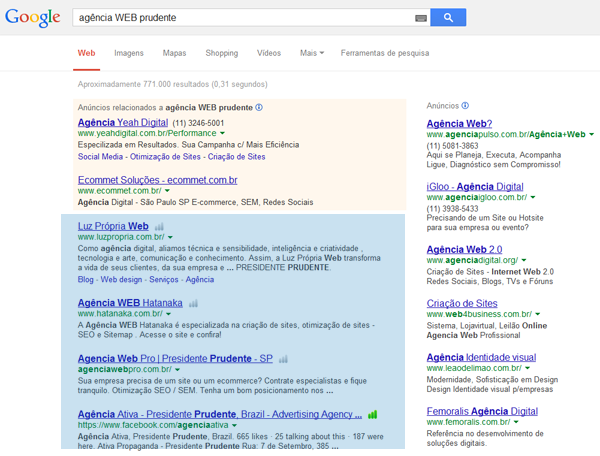Expand arrow beside www.leaodelimao.com.br/

528,368
